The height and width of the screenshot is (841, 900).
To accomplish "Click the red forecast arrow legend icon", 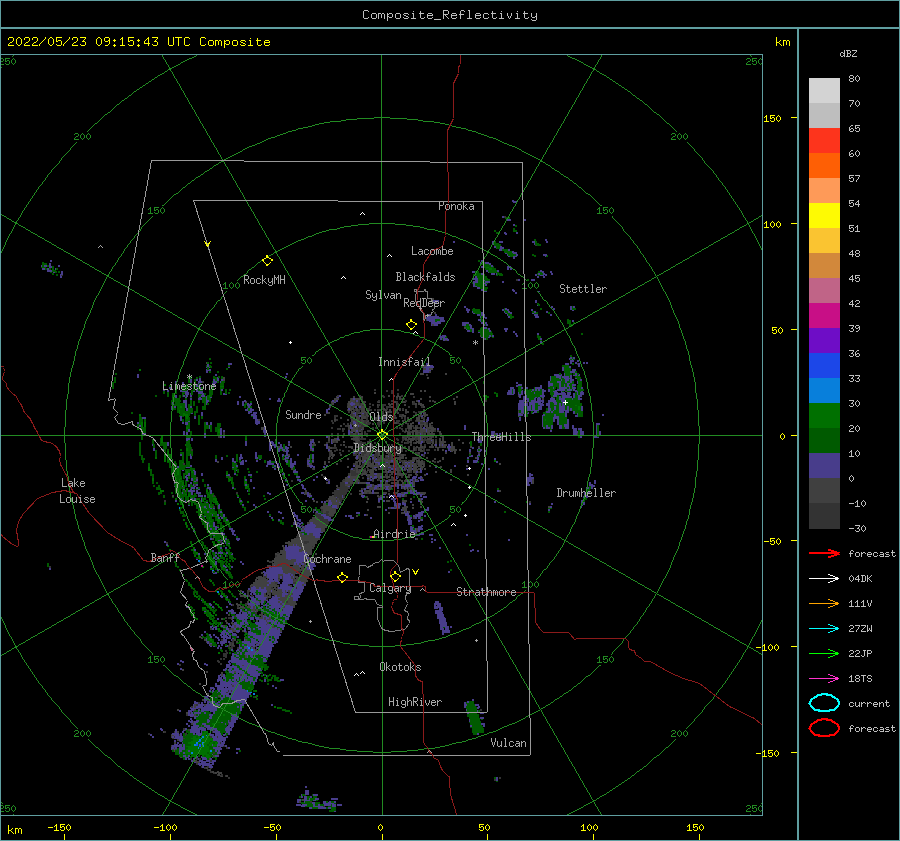I will click(x=824, y=553).
